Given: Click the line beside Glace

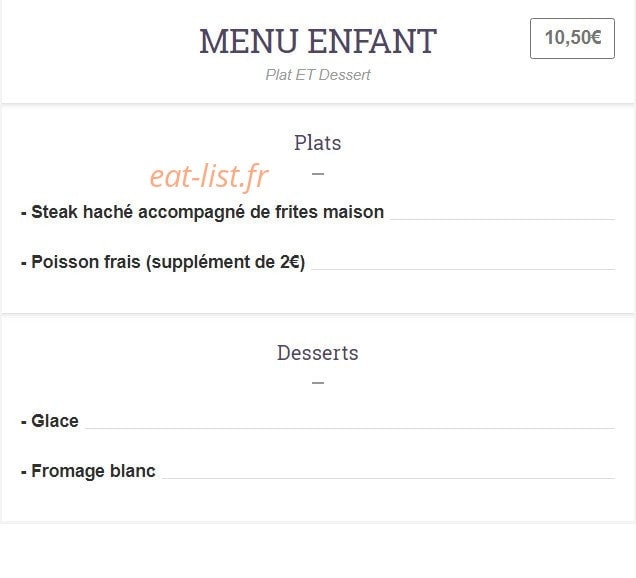Looking at the screenshot, I should (x=350, y=428).
